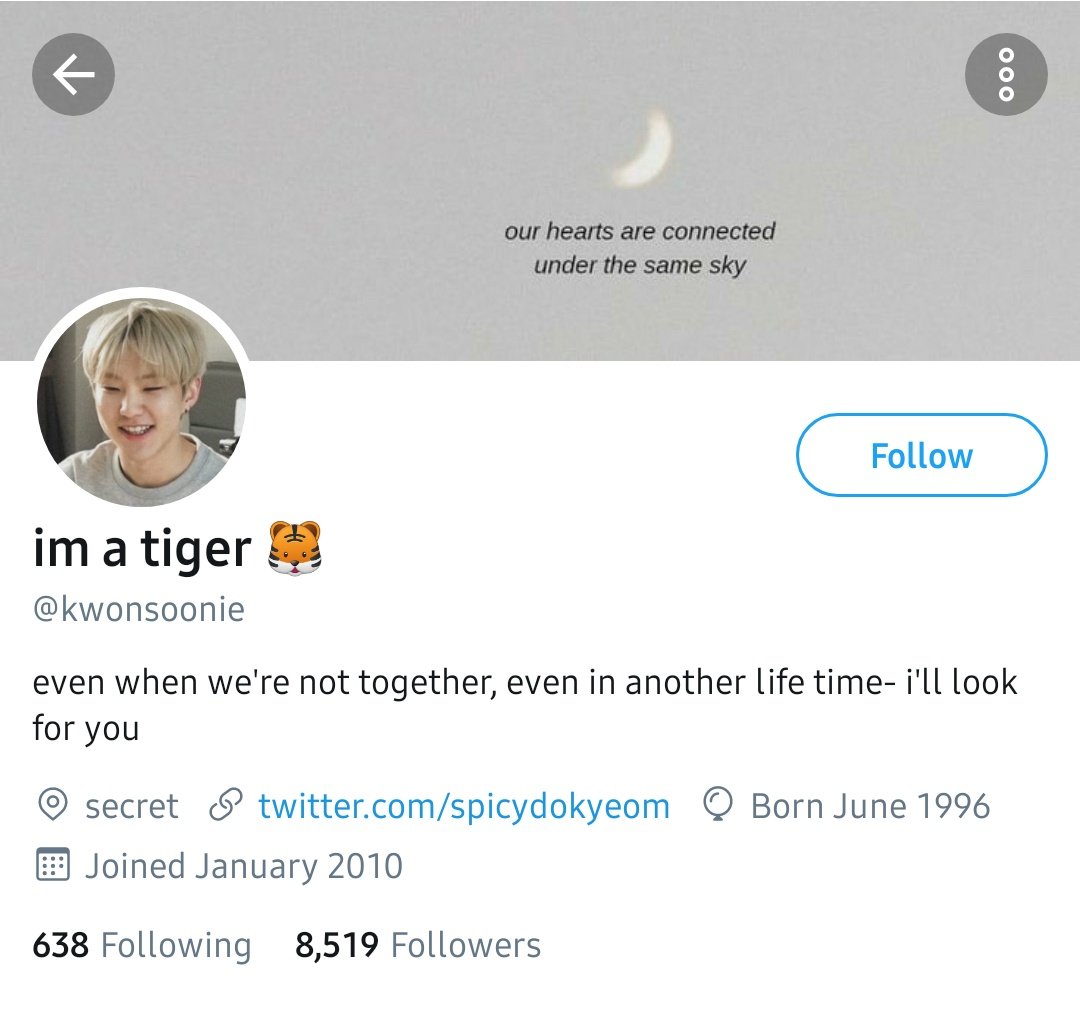Follow the kwonsoonie account

[922, 455]
